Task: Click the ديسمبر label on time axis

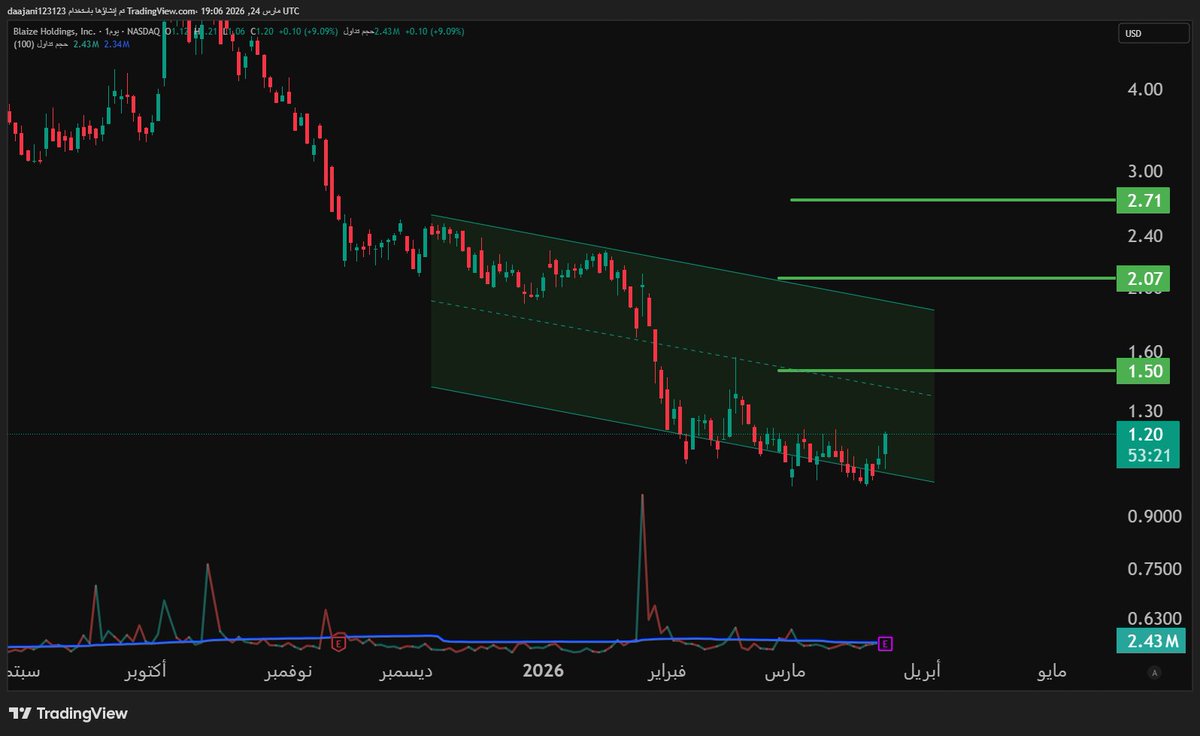Action: tap(406, 672)
